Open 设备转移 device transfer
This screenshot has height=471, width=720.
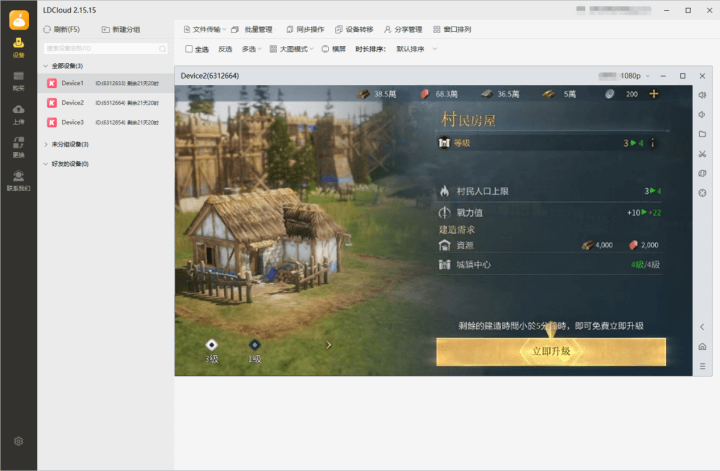[354, 29]
